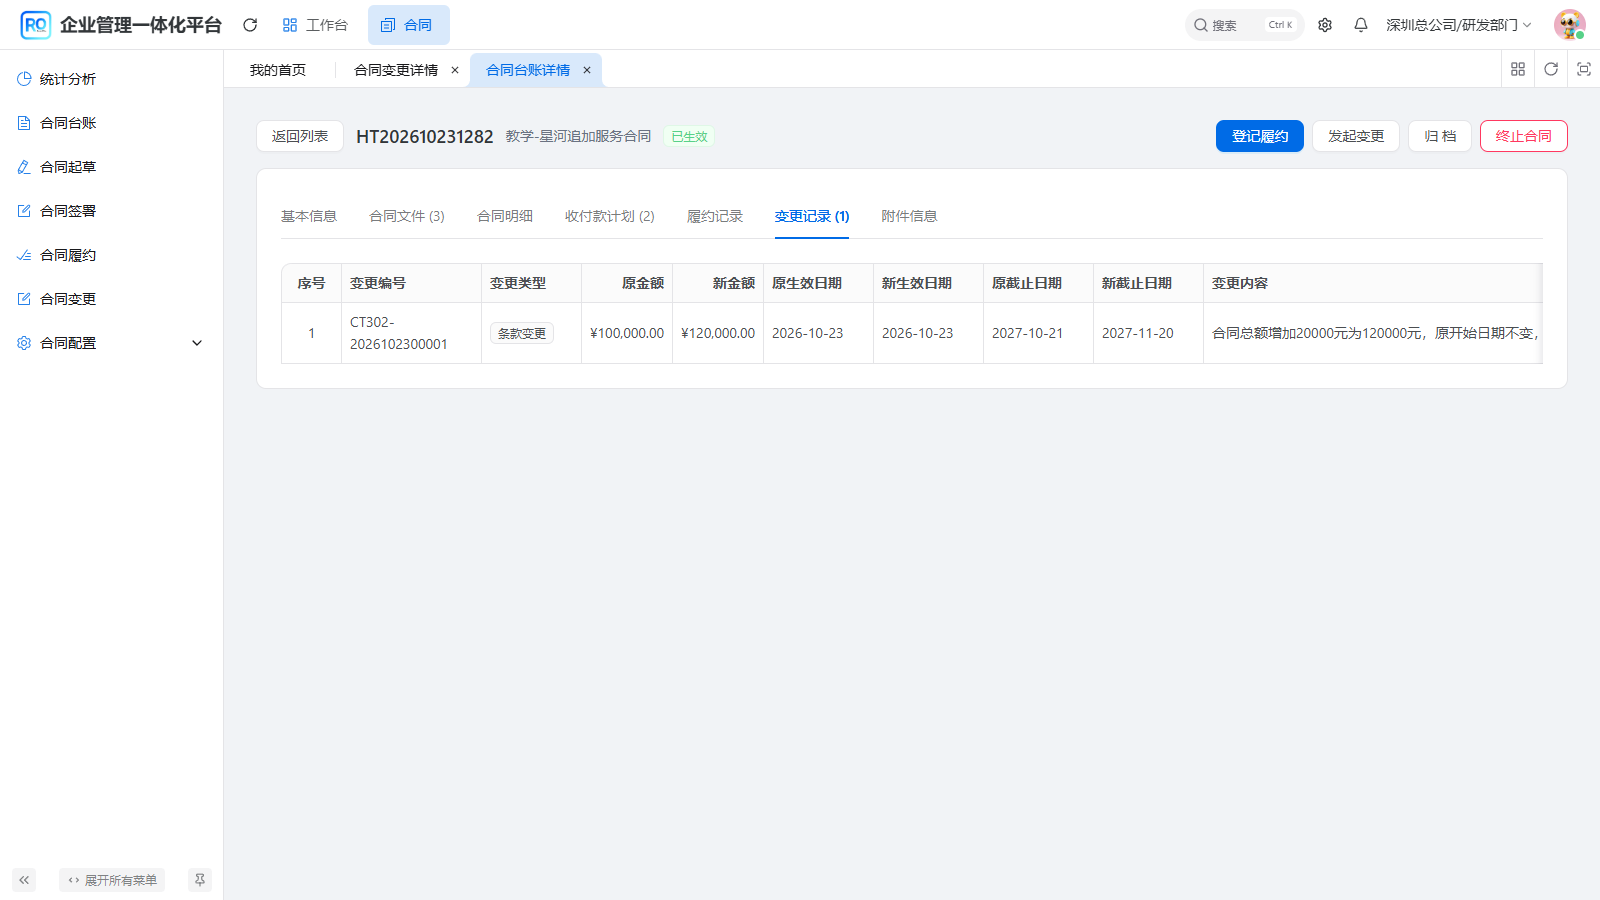Close the 合同变更详情 tab

455,70
